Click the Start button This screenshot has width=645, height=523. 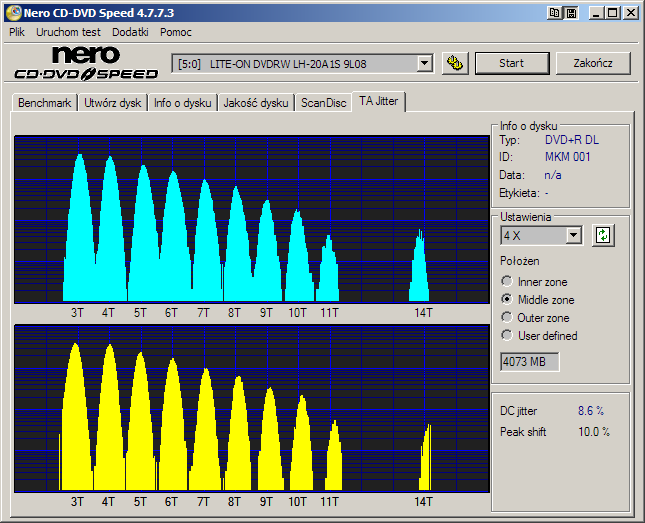click(512, 63)
